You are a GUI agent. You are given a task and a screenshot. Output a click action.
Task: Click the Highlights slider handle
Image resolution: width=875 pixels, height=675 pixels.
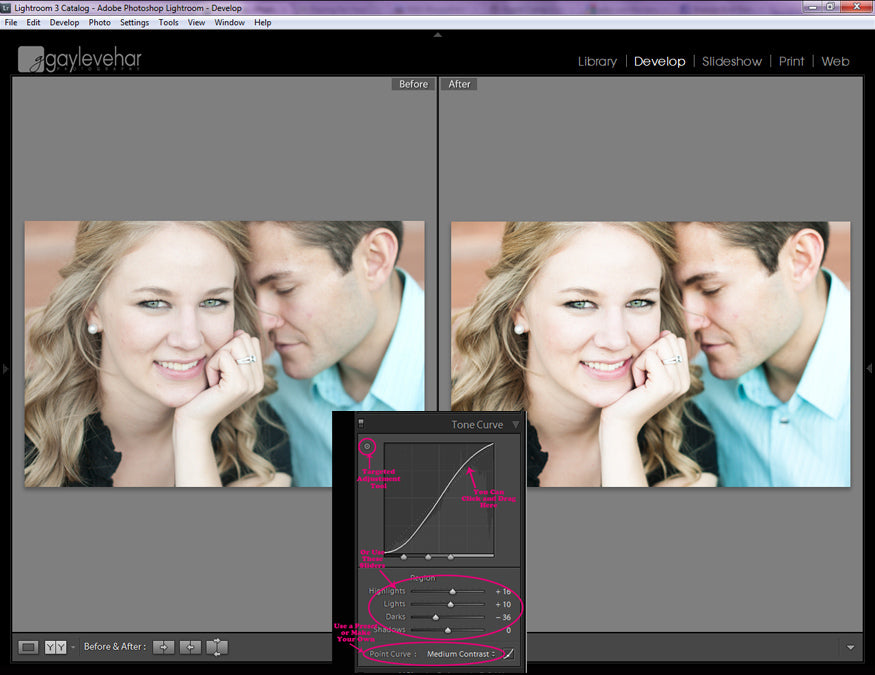click(x=452, y=591)
